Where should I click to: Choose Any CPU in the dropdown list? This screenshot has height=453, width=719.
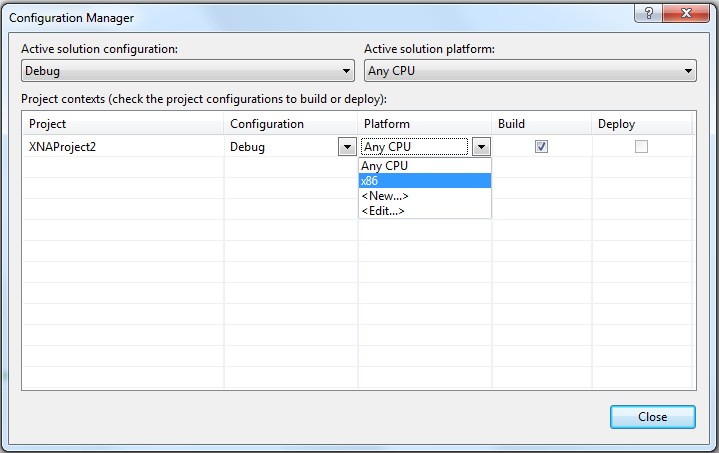tap(425, 166)
